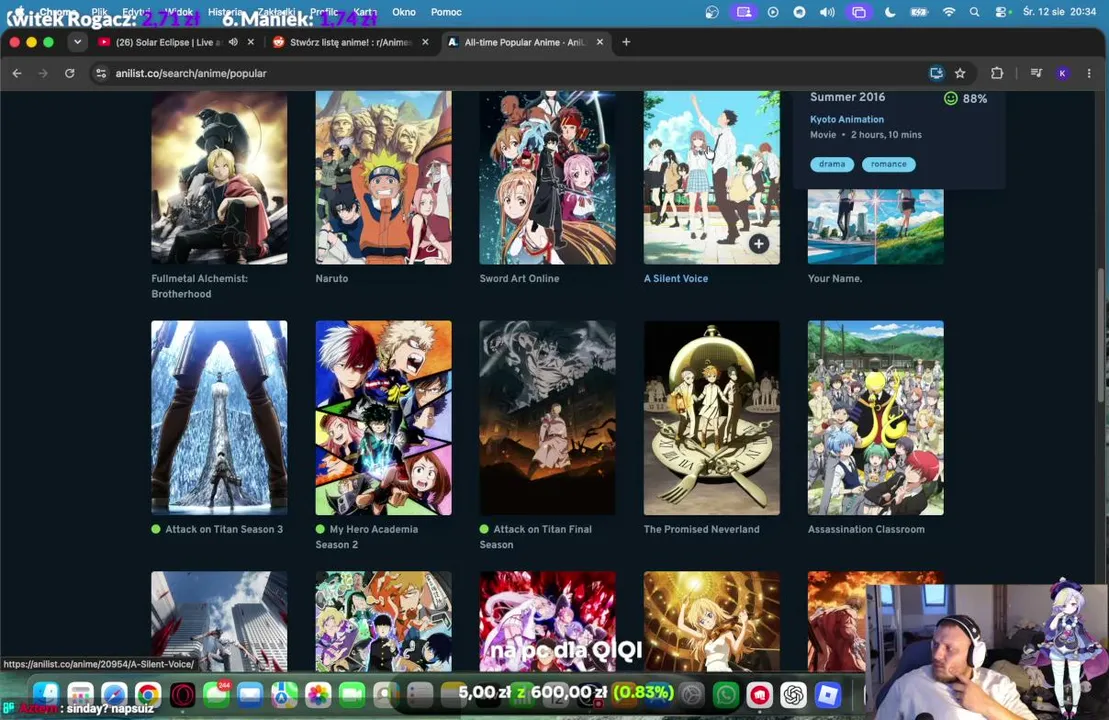Open Okno menu in menu bar
The height and width of the screenshot is (720, 1109).
(x=404, y=12)
